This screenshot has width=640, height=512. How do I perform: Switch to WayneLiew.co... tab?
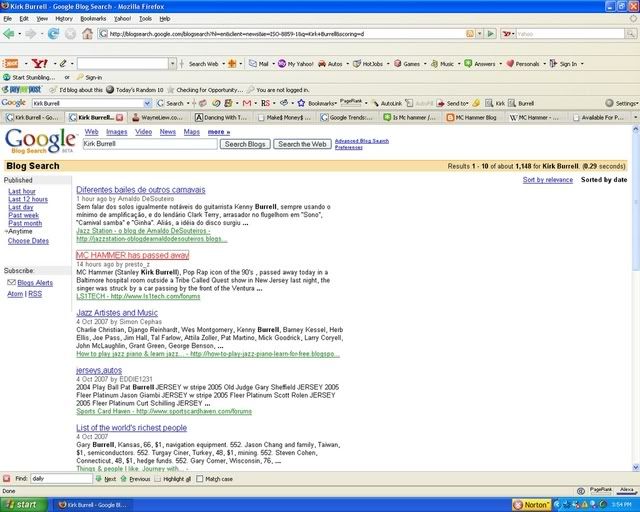click(x=158, y=118)
